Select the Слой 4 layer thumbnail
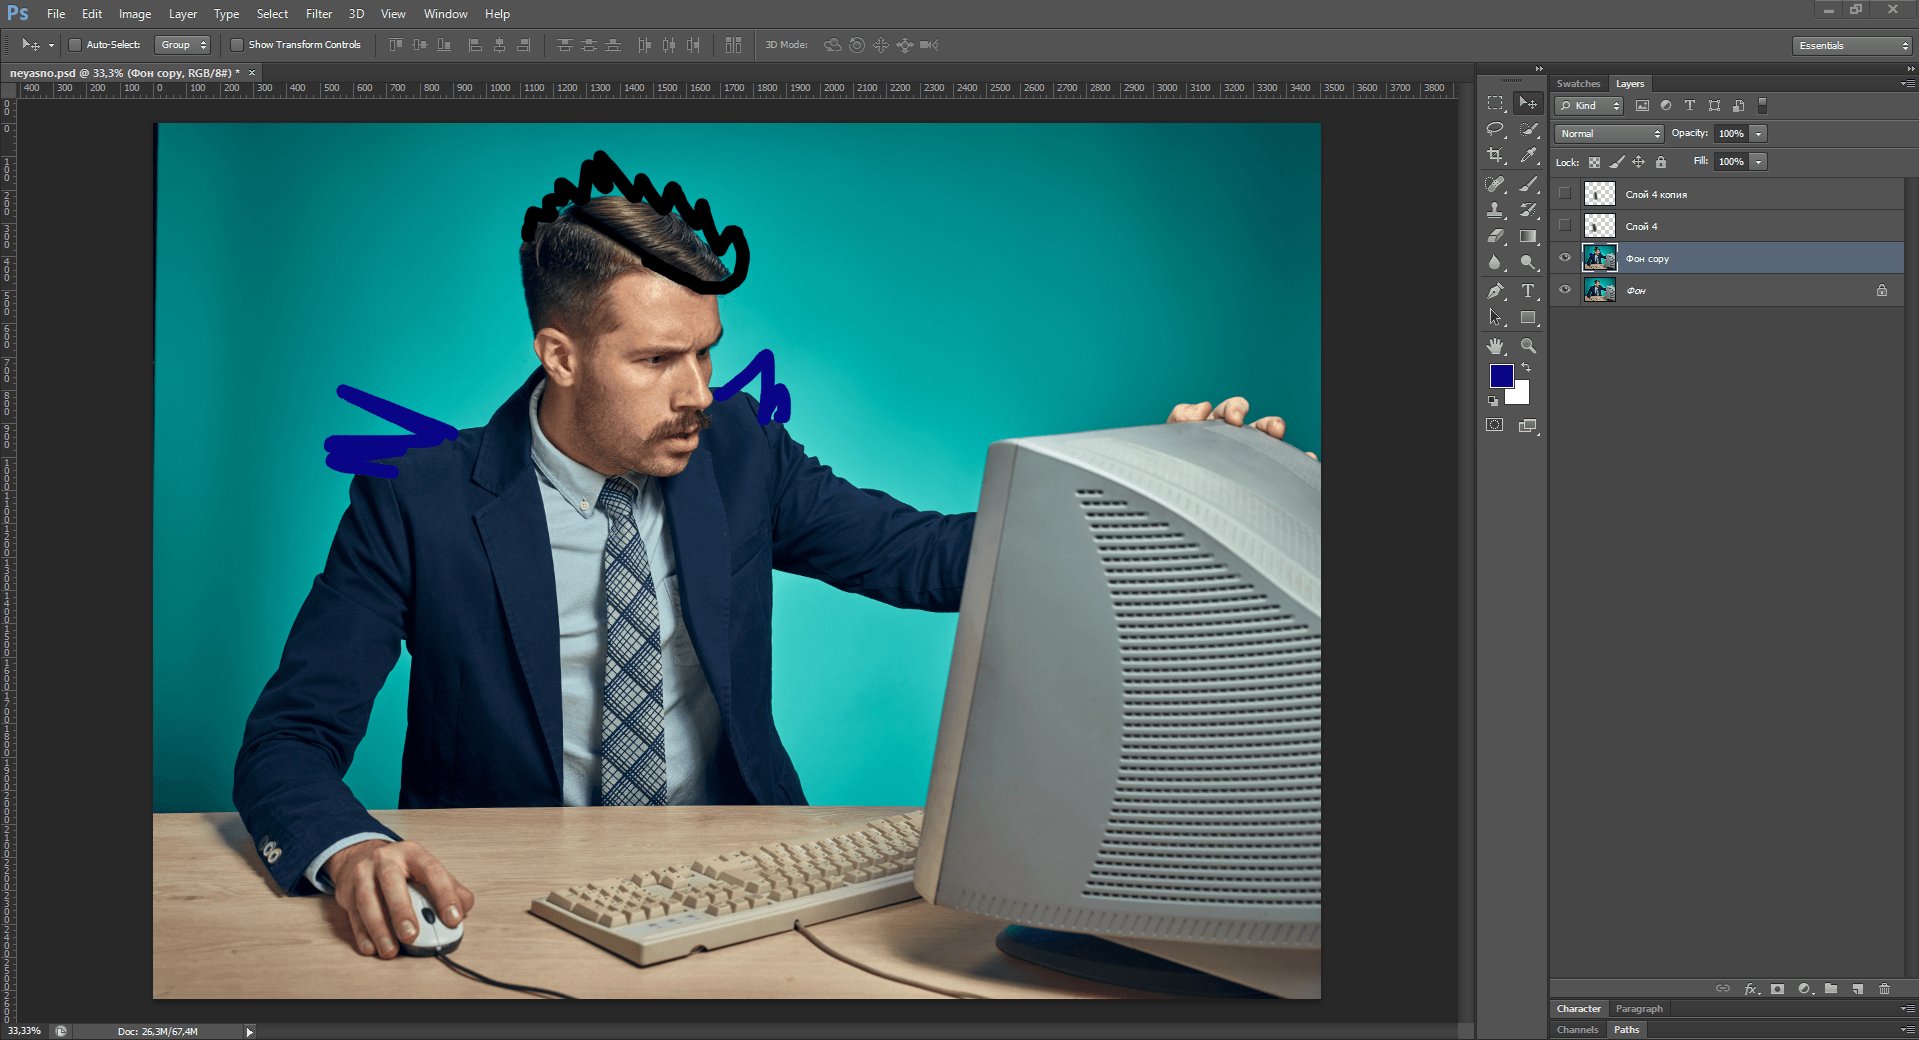 coord(1599,226)
